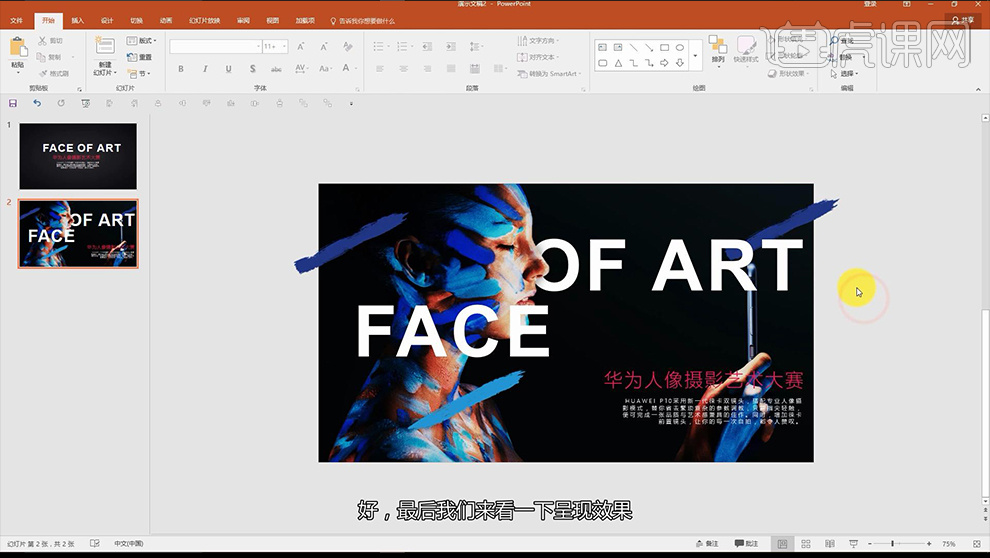Switch to the 审阅 Review tab
Image resolution: width=990 pixels, height=558 pixels.
[243, 20]
